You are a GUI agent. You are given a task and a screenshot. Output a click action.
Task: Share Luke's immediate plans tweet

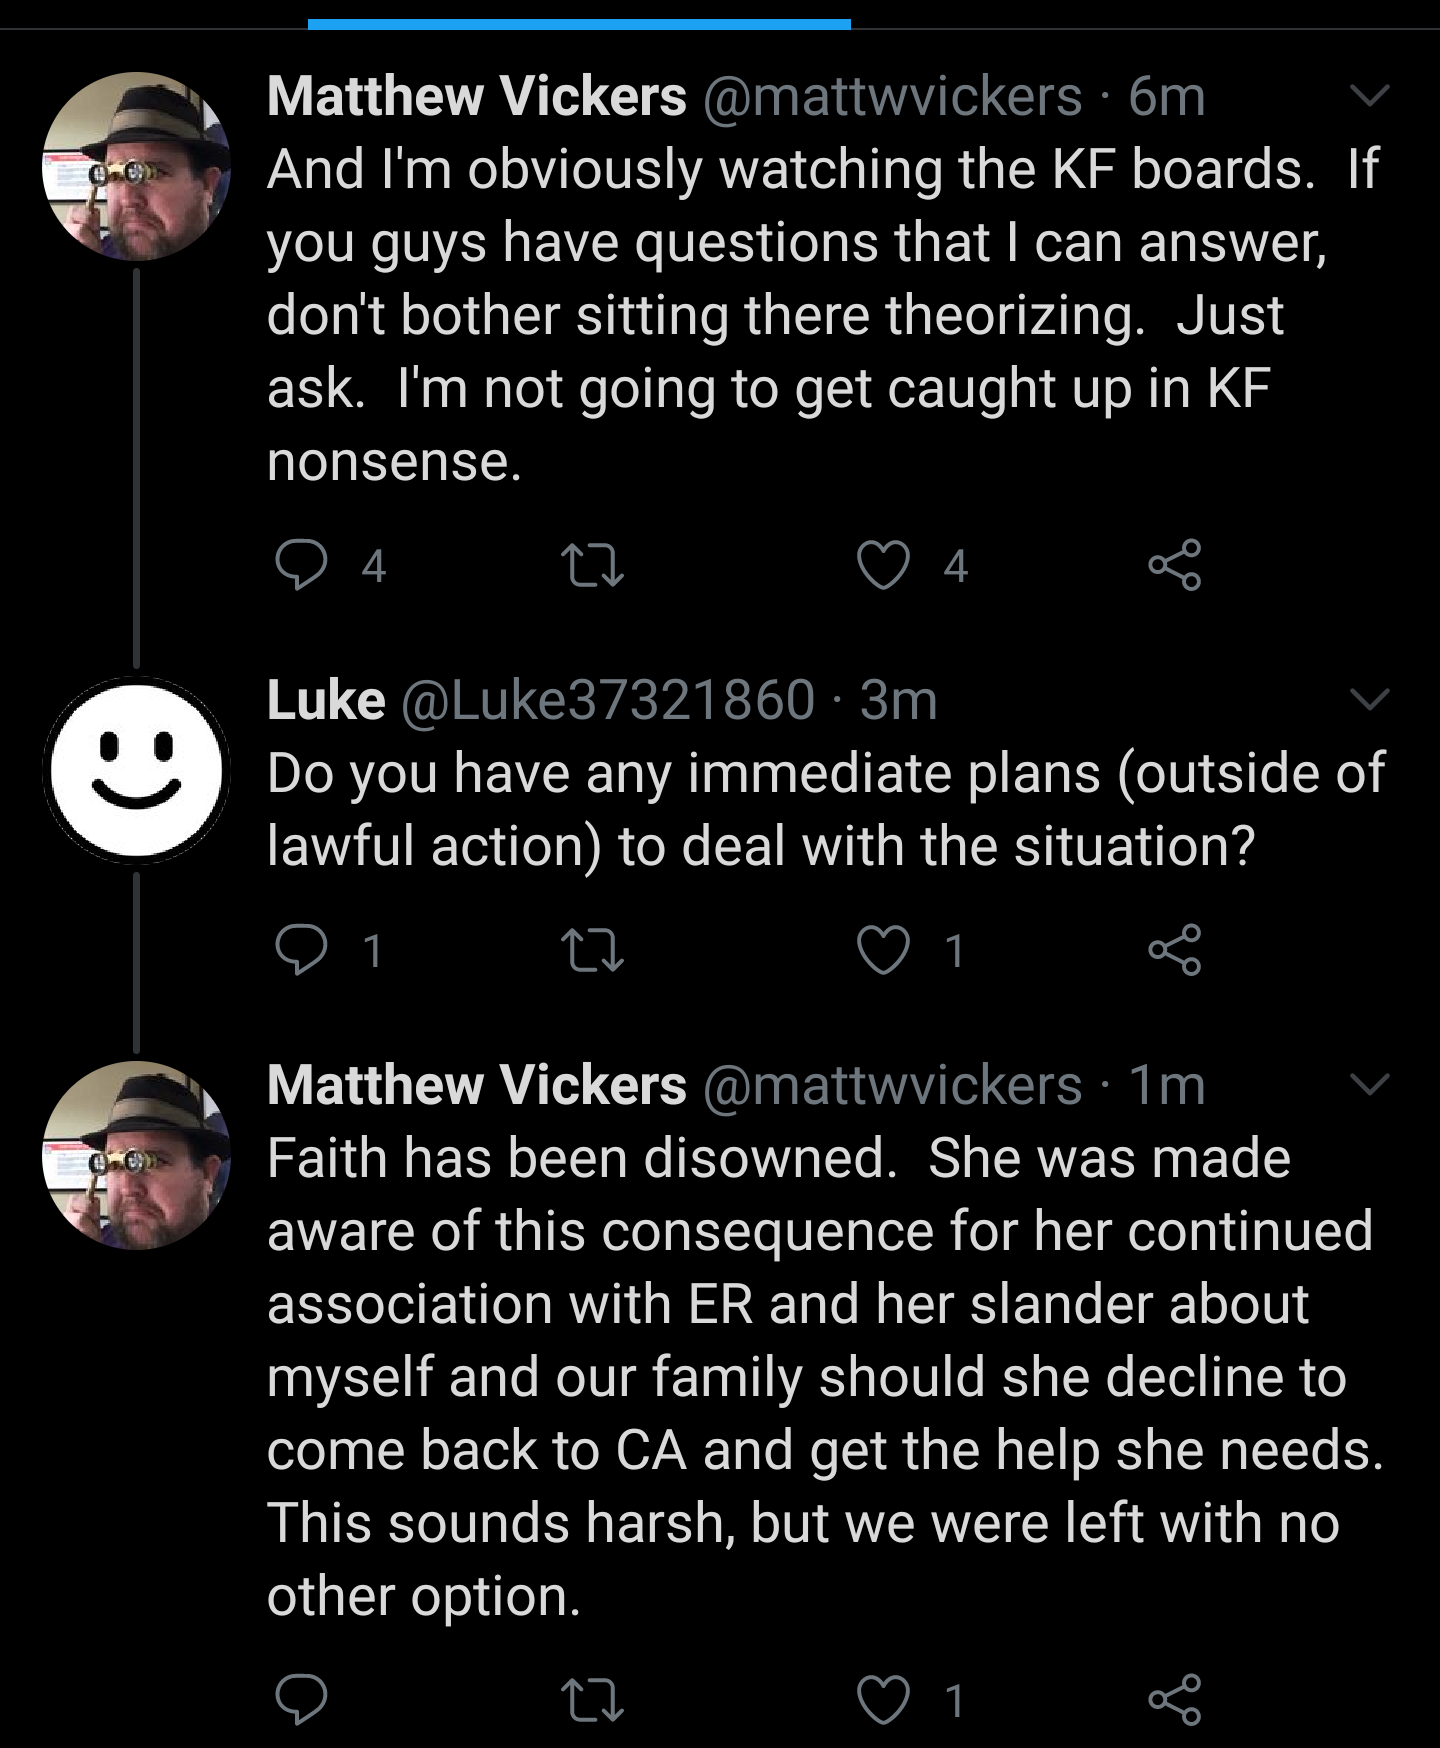tap(1174, 949)
